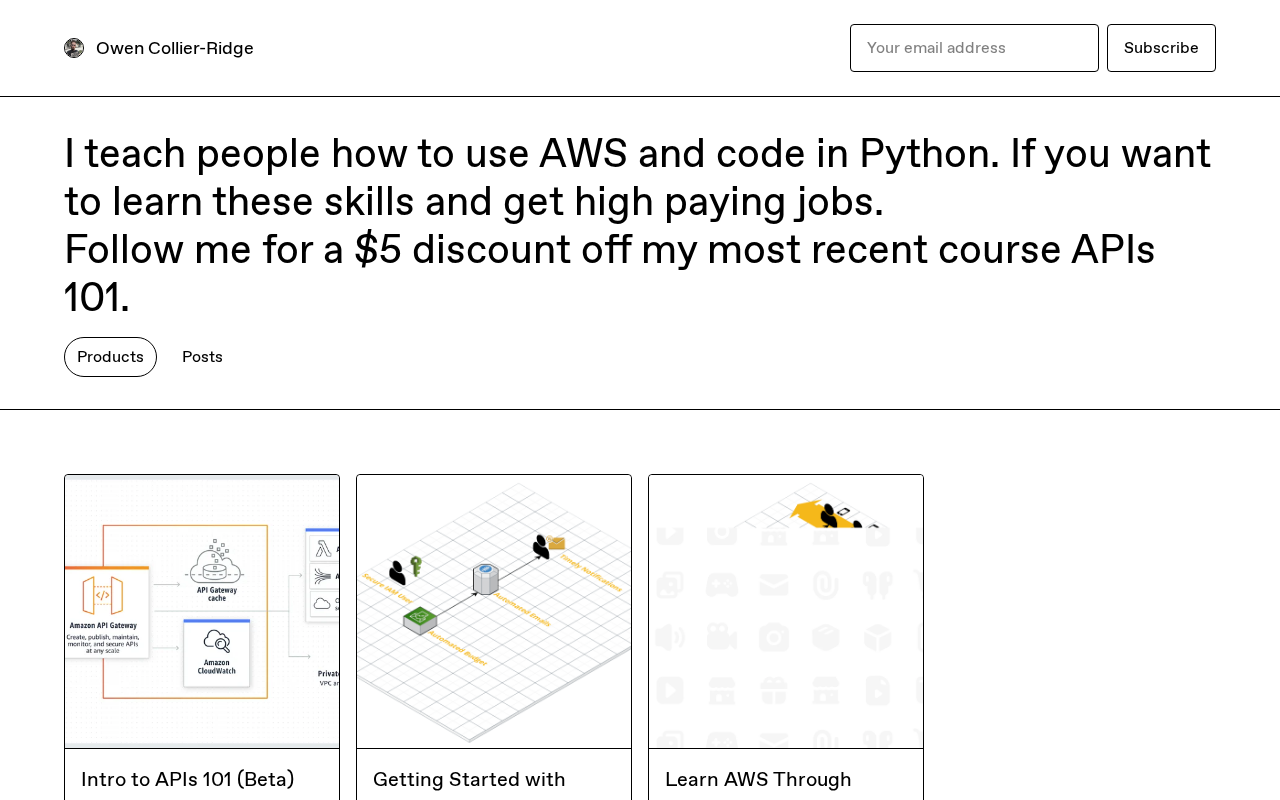Open Intro to APIs 101 (Beta) title

click(x=188, y=779)
